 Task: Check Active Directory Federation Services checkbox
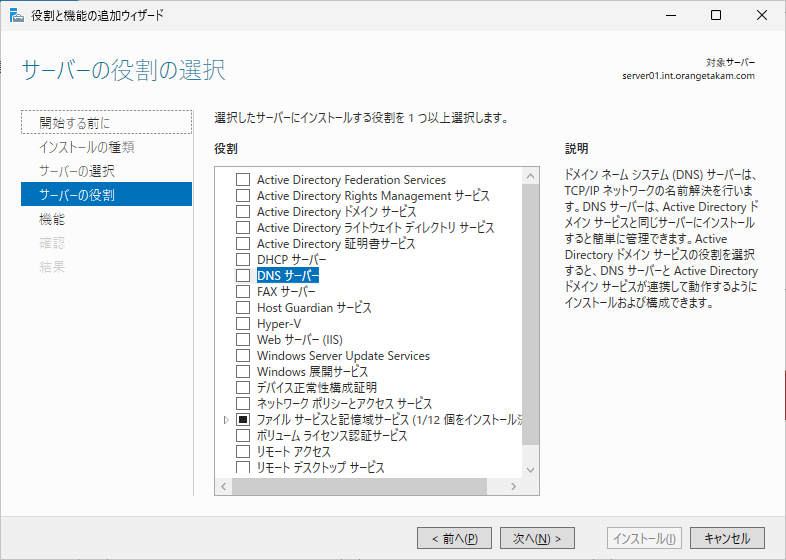click(243, 179)
